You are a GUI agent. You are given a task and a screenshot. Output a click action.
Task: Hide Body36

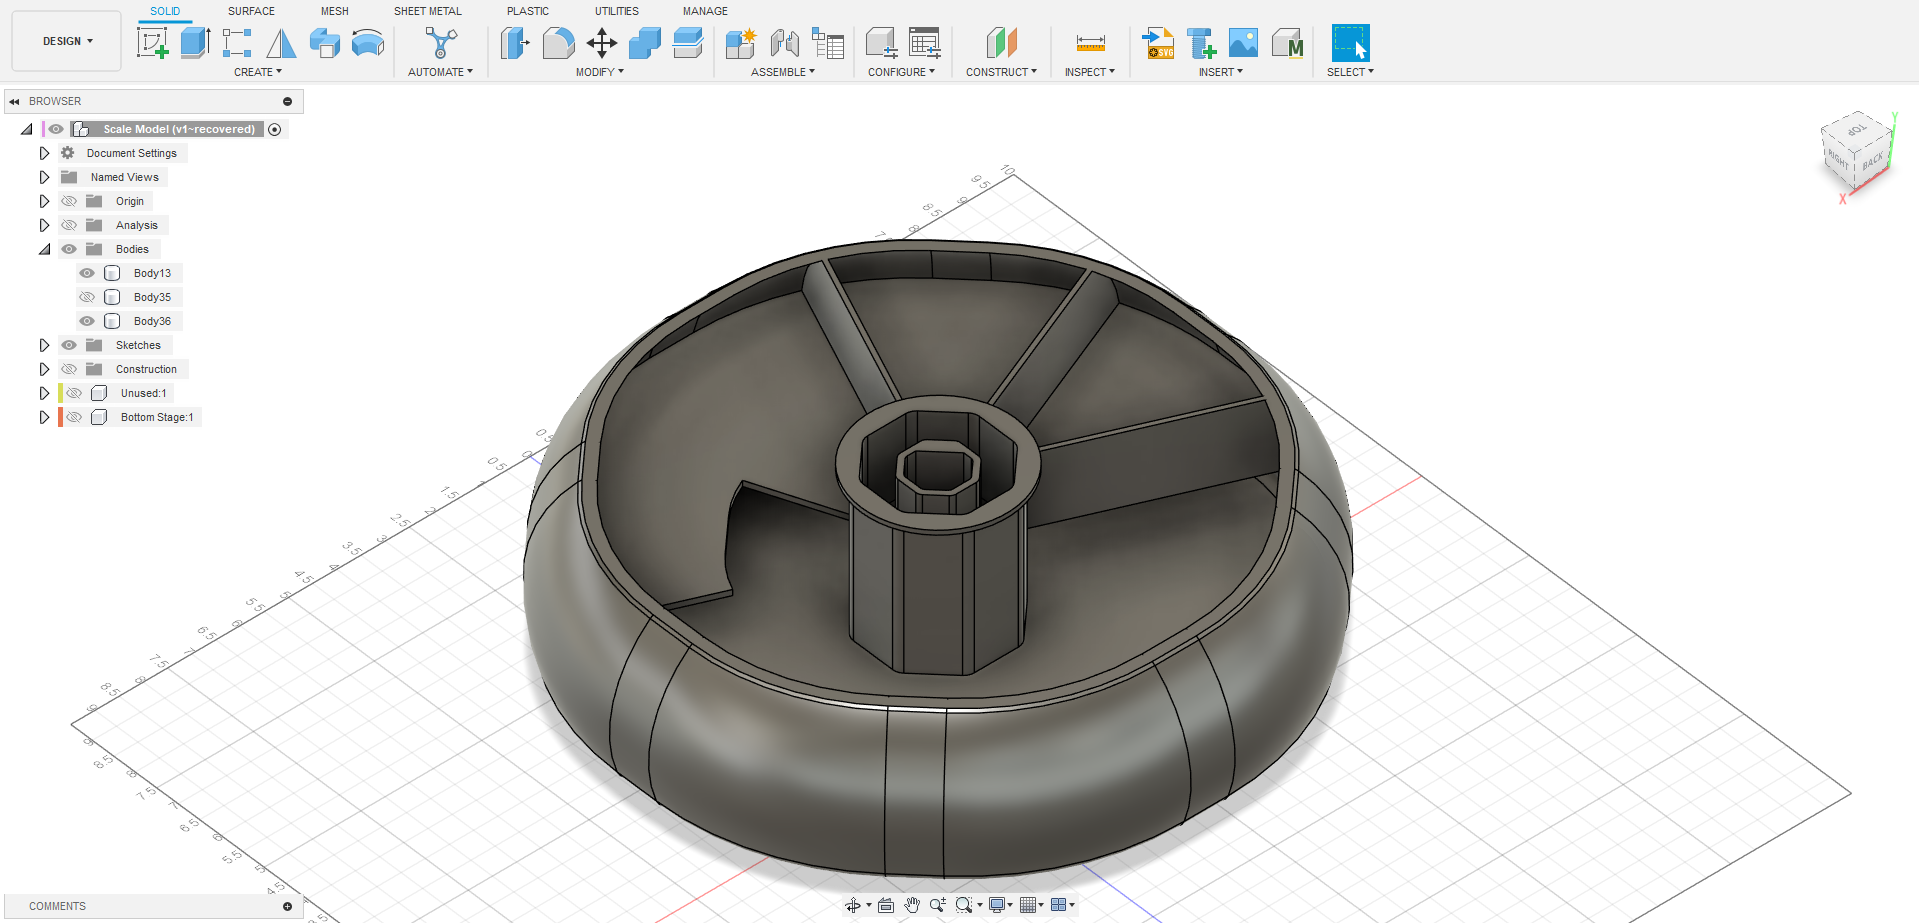87,321
